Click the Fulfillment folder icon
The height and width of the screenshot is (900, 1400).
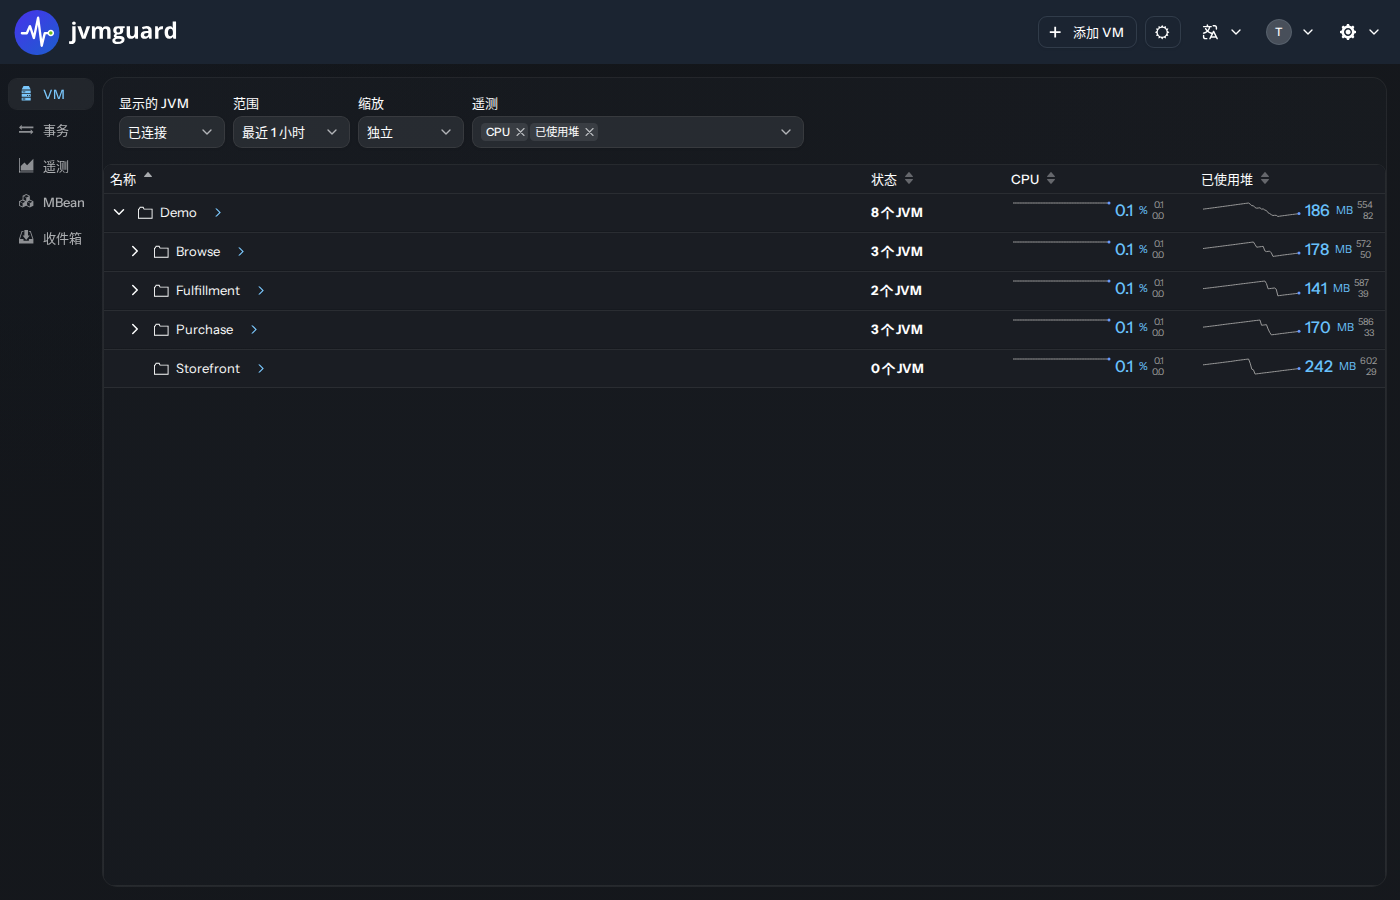[161, 291]
